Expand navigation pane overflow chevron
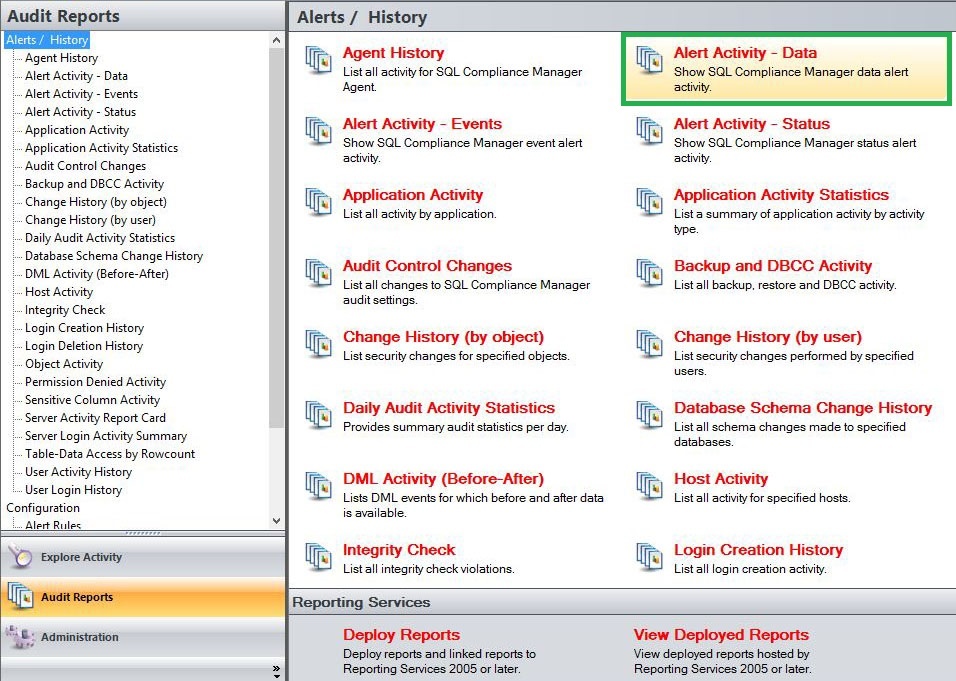 pyautogui.click(x=276, y=671)
